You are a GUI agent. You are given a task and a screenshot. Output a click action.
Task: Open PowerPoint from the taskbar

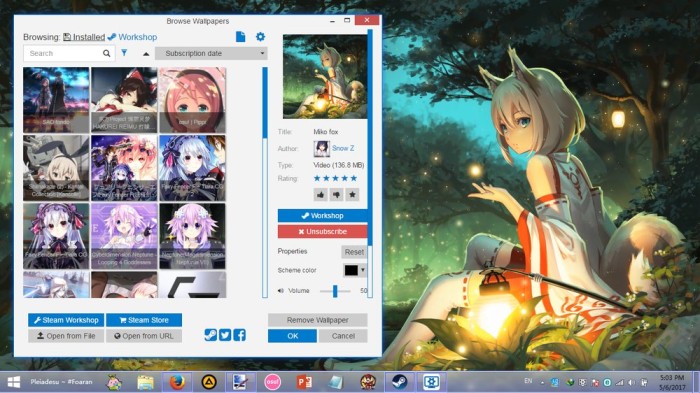click(304, 382)
